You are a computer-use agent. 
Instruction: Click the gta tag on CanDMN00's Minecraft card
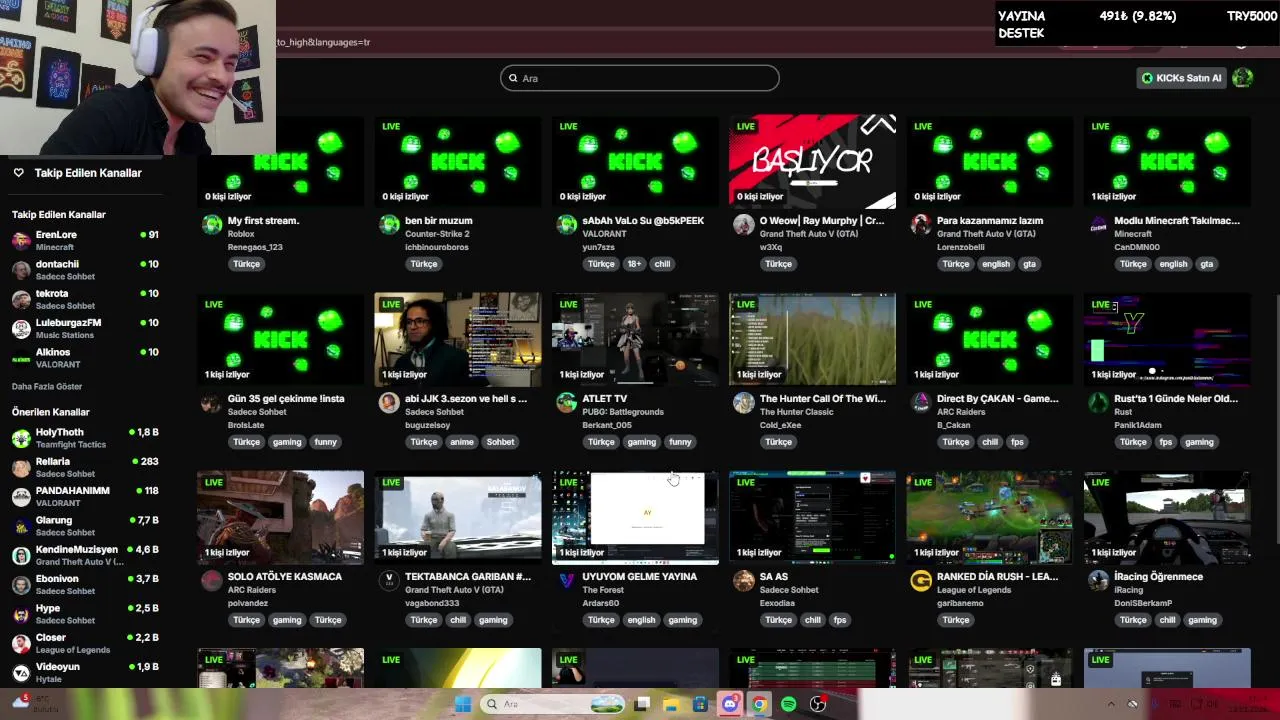pyautogui.click(x=1206, y=264)
